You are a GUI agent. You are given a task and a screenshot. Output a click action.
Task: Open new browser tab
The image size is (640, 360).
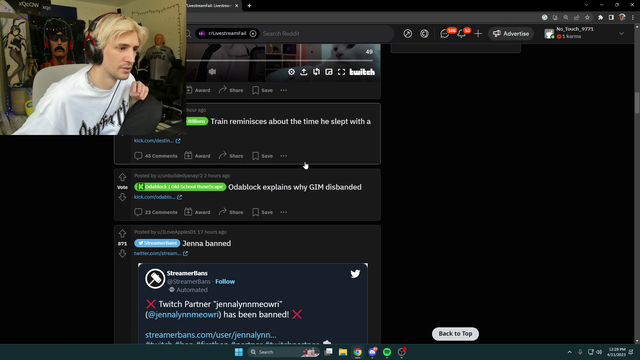tap(249, 6)
